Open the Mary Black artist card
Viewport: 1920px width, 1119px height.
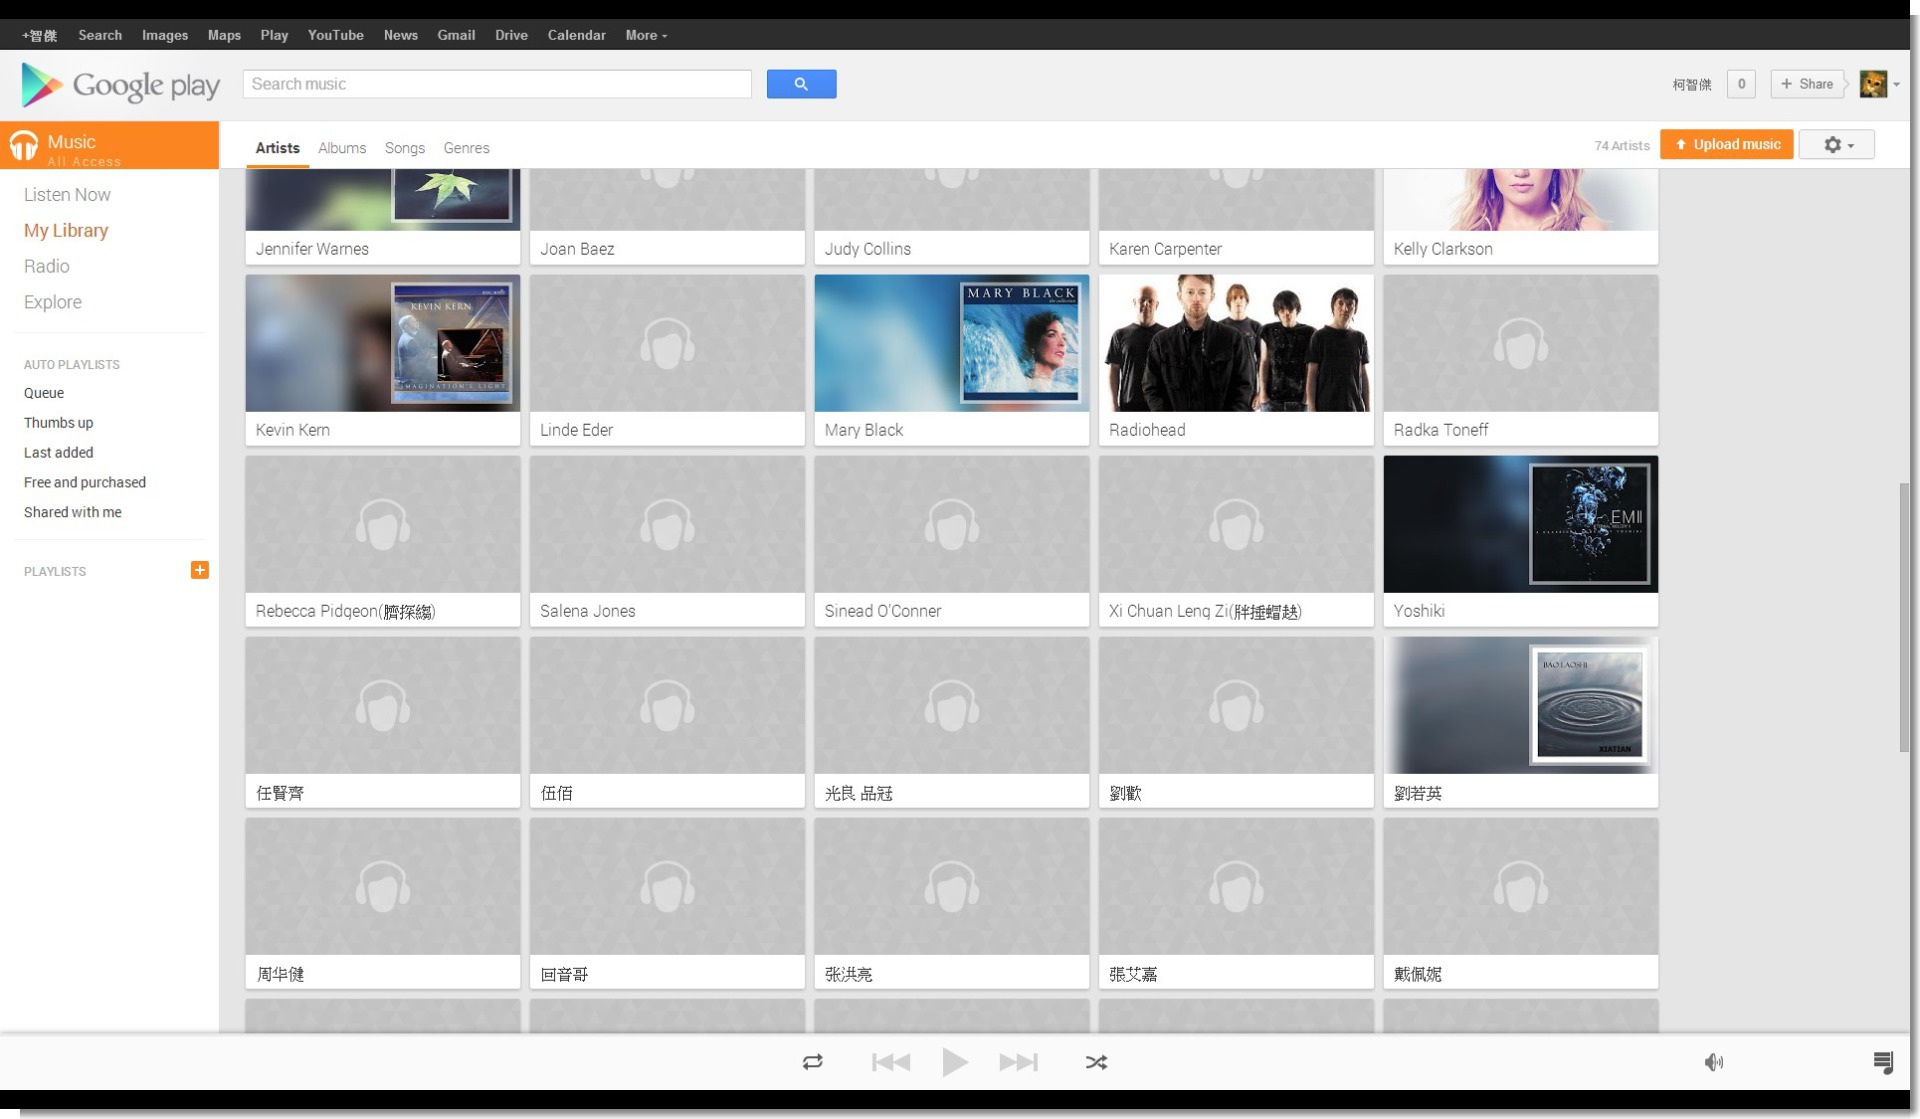[x=952, y=360]
